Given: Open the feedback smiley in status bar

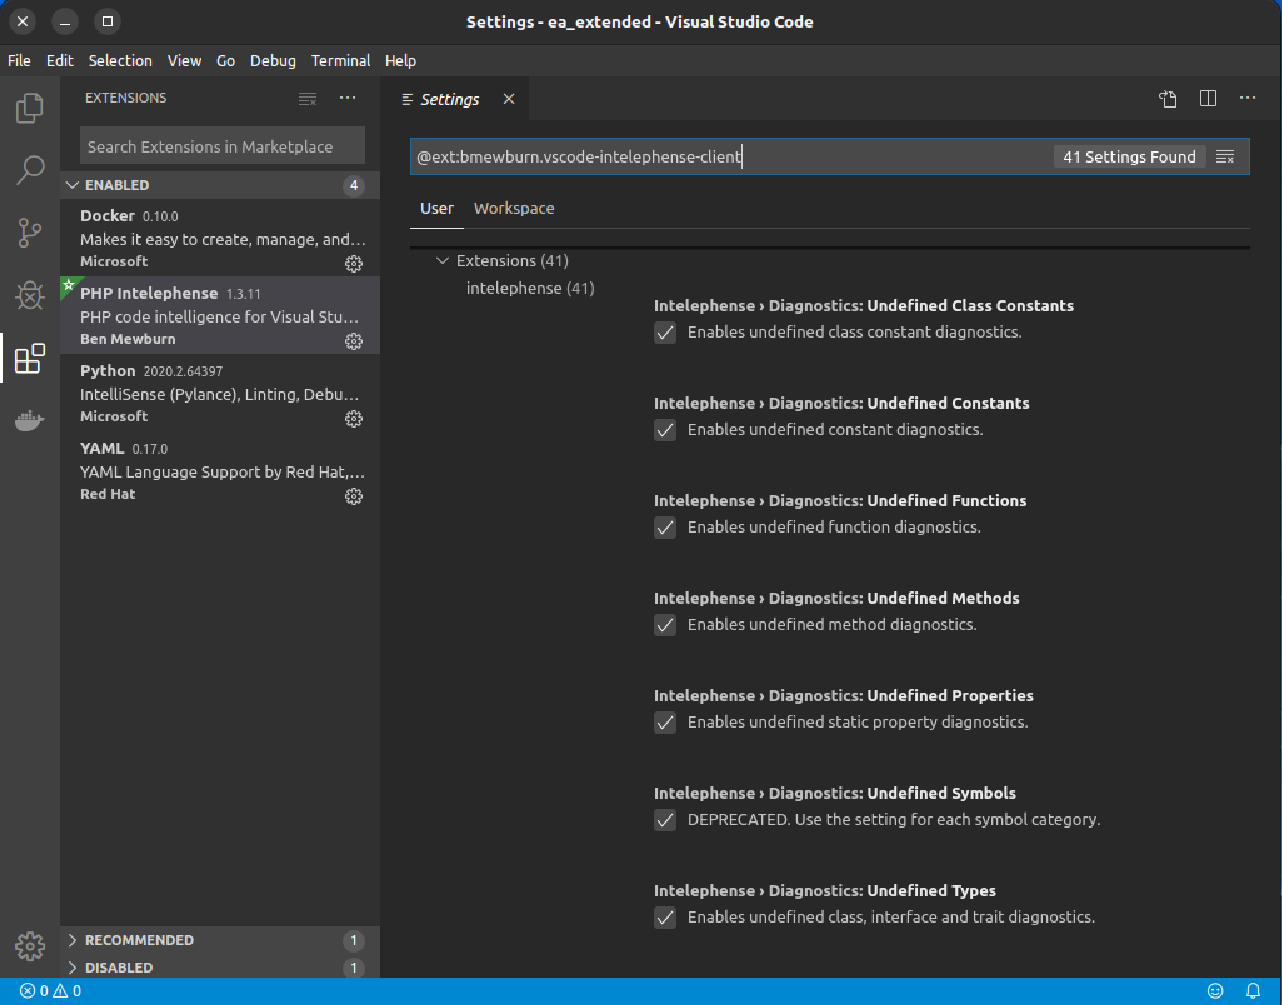Looking at the screenshot, I should tap(1216, 991).
